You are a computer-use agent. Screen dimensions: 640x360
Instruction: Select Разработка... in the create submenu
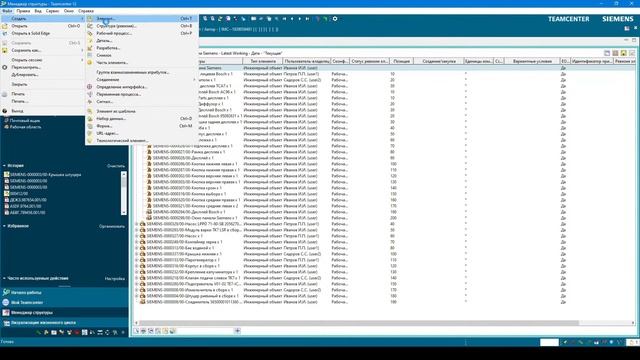[x=142, y=48]
